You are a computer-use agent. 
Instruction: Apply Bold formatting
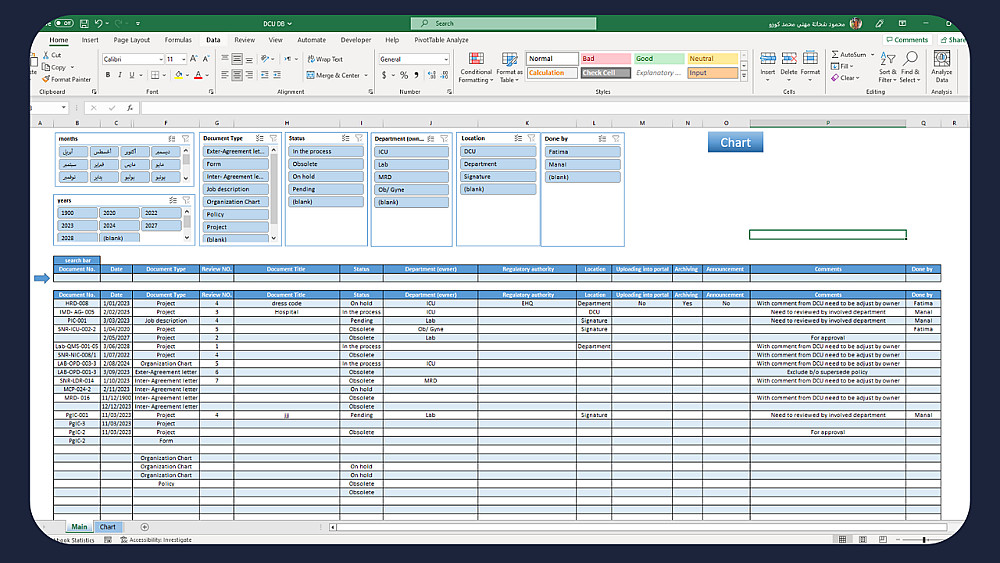pos(108,75)
